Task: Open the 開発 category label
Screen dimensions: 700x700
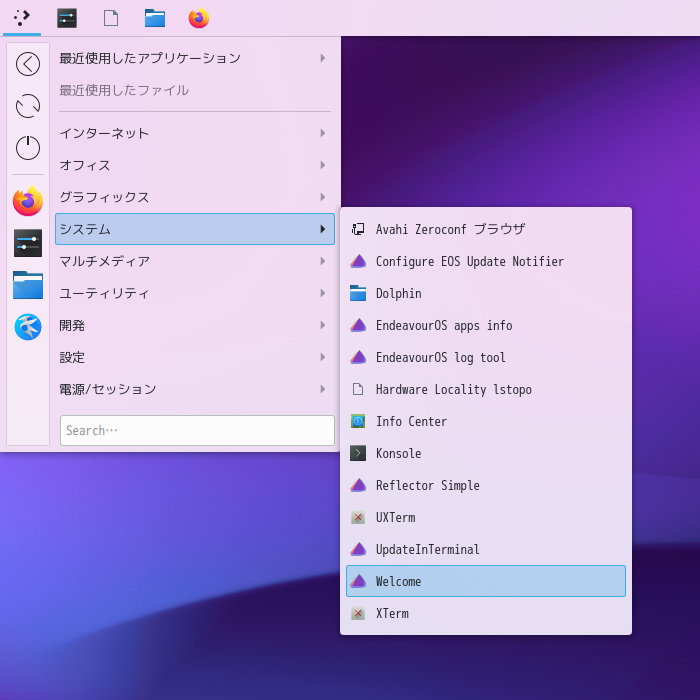Action: pos(72,325)
